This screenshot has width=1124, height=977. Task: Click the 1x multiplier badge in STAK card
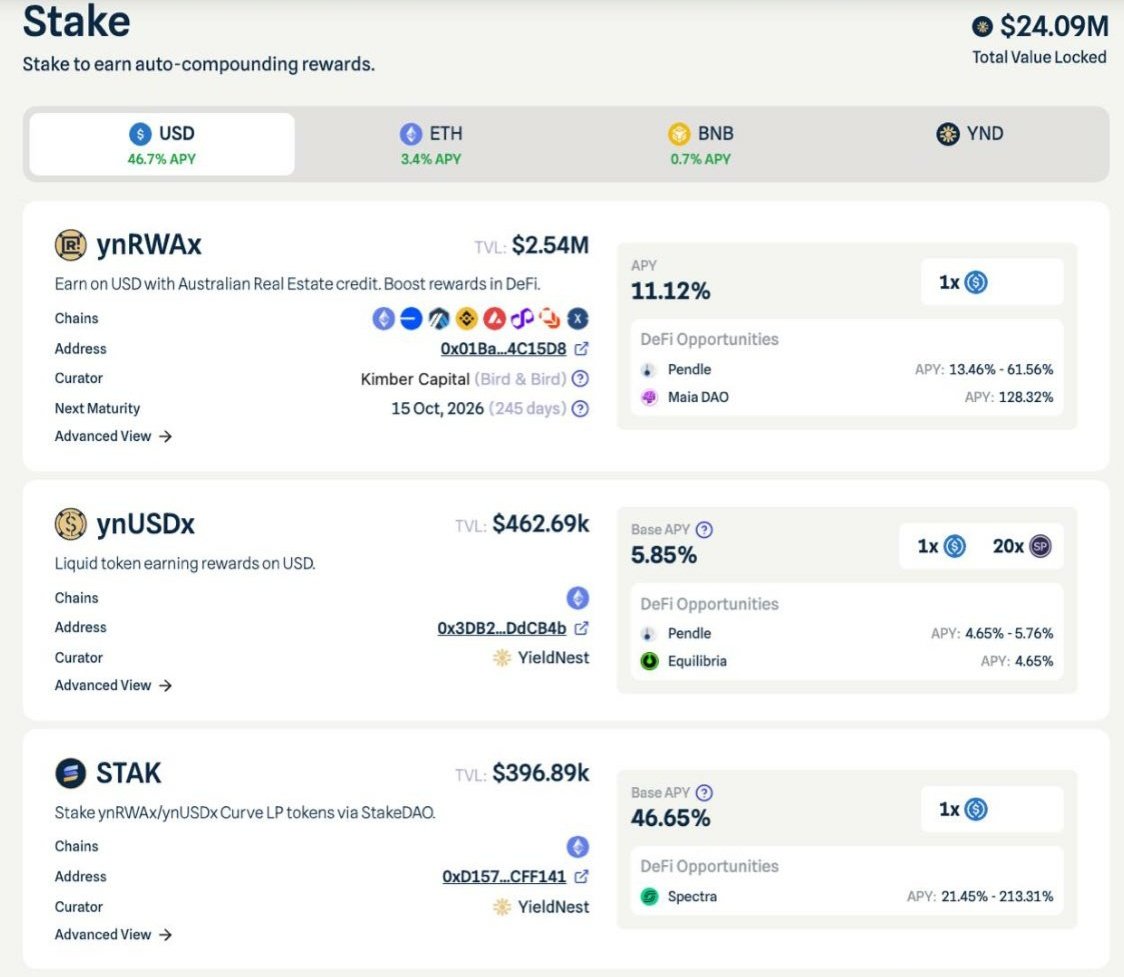coord(963,809)
